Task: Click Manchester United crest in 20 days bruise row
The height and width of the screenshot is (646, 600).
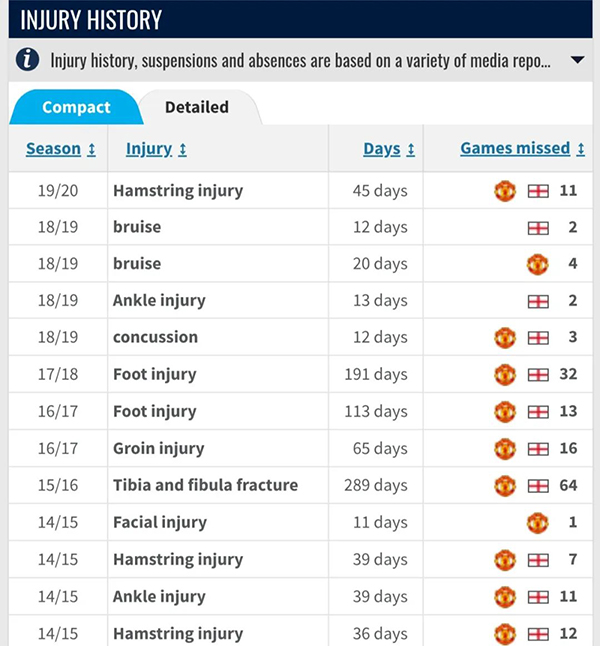Action: 538,264
